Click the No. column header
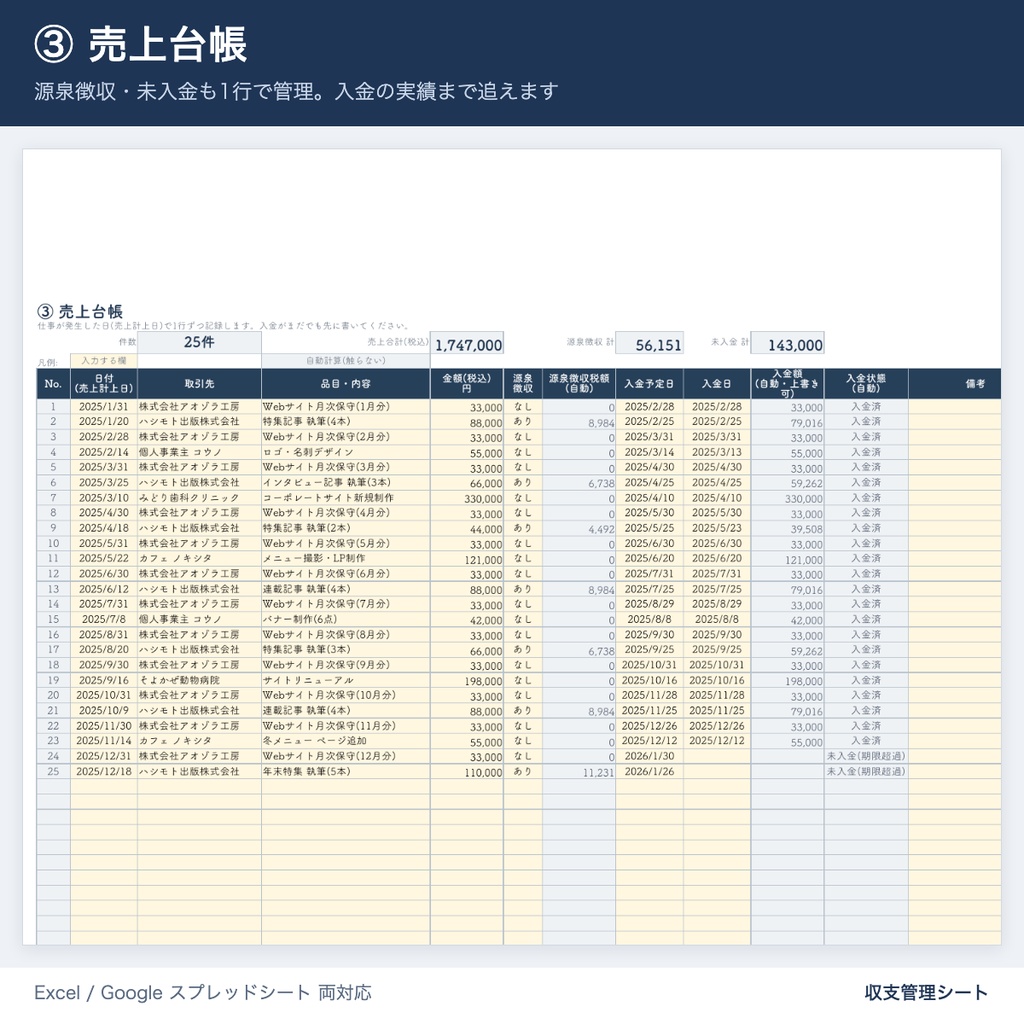The height and width of the screenshot is (1024, 1024). (x=54, y=383)
